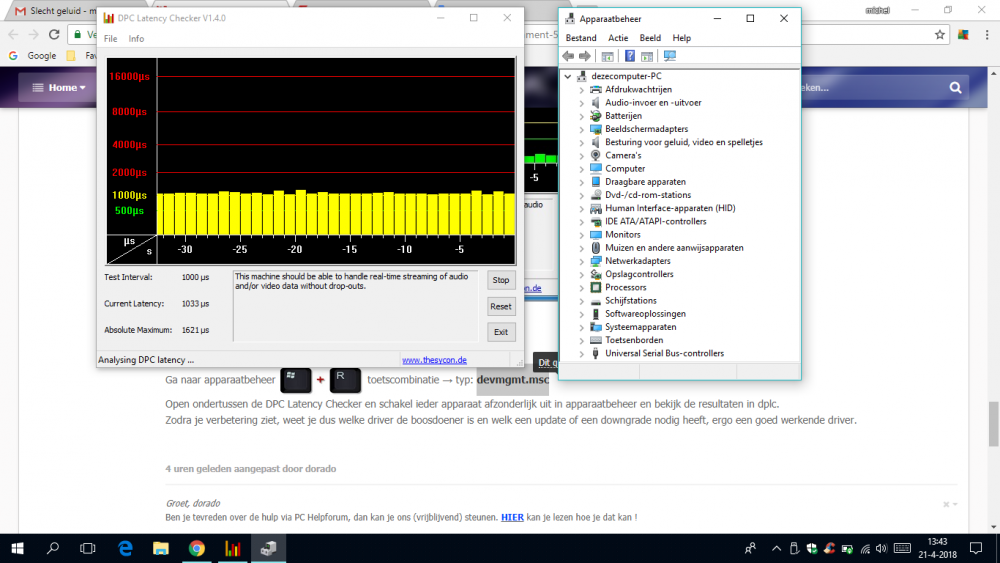Expand the Audio-invoer en -uitvoer category
Image resolution: width=1000 pixels, height=563 pixels.
click(582, 103)
